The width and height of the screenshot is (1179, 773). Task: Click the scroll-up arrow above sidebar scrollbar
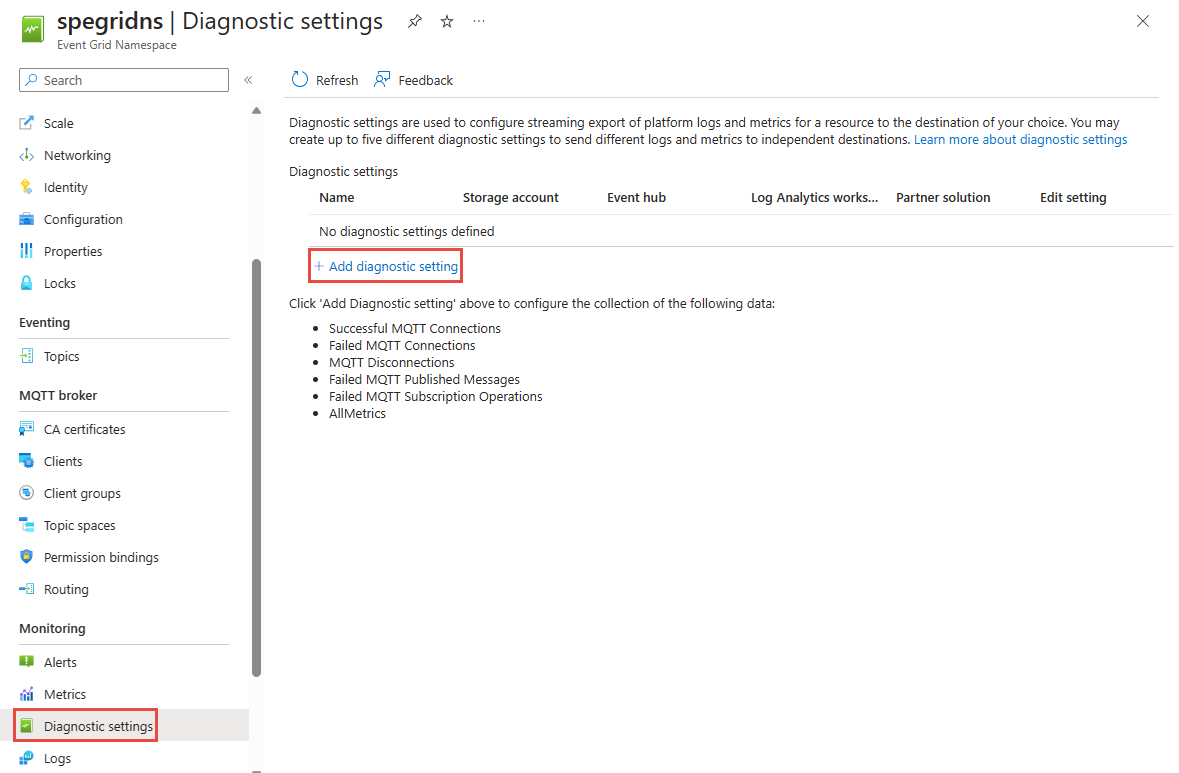pyautogui.click(x=256, y=111)
